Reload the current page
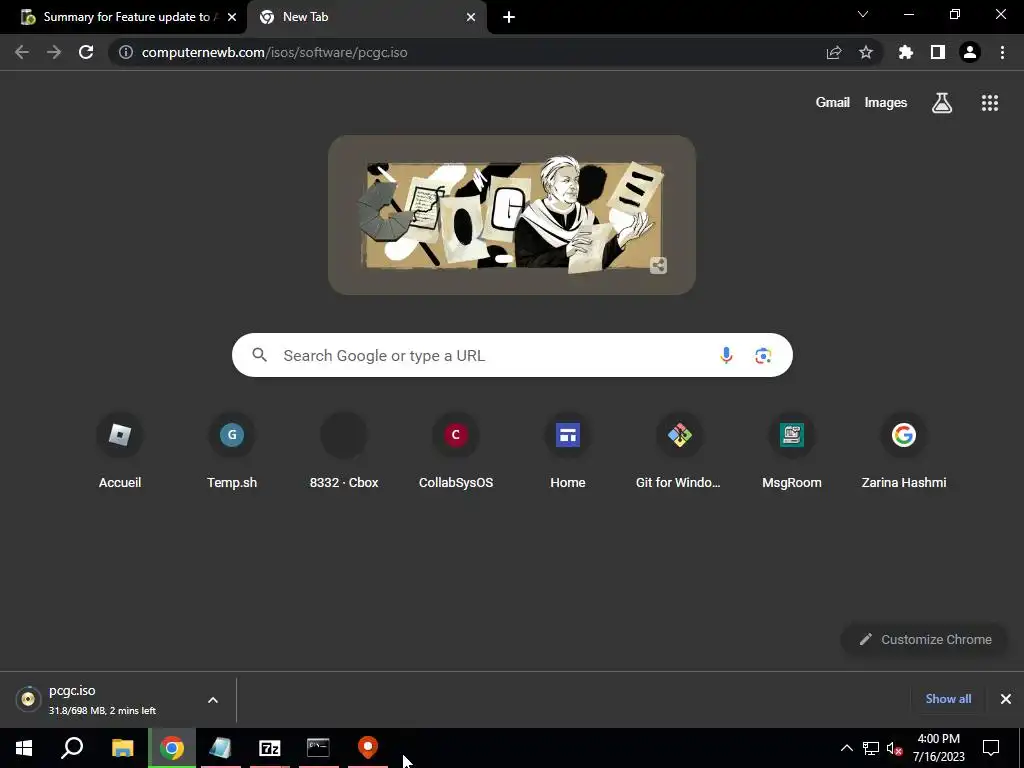The width and height of the screenshot is (1024, 768). pyautogui.click(x=86, y=52)
